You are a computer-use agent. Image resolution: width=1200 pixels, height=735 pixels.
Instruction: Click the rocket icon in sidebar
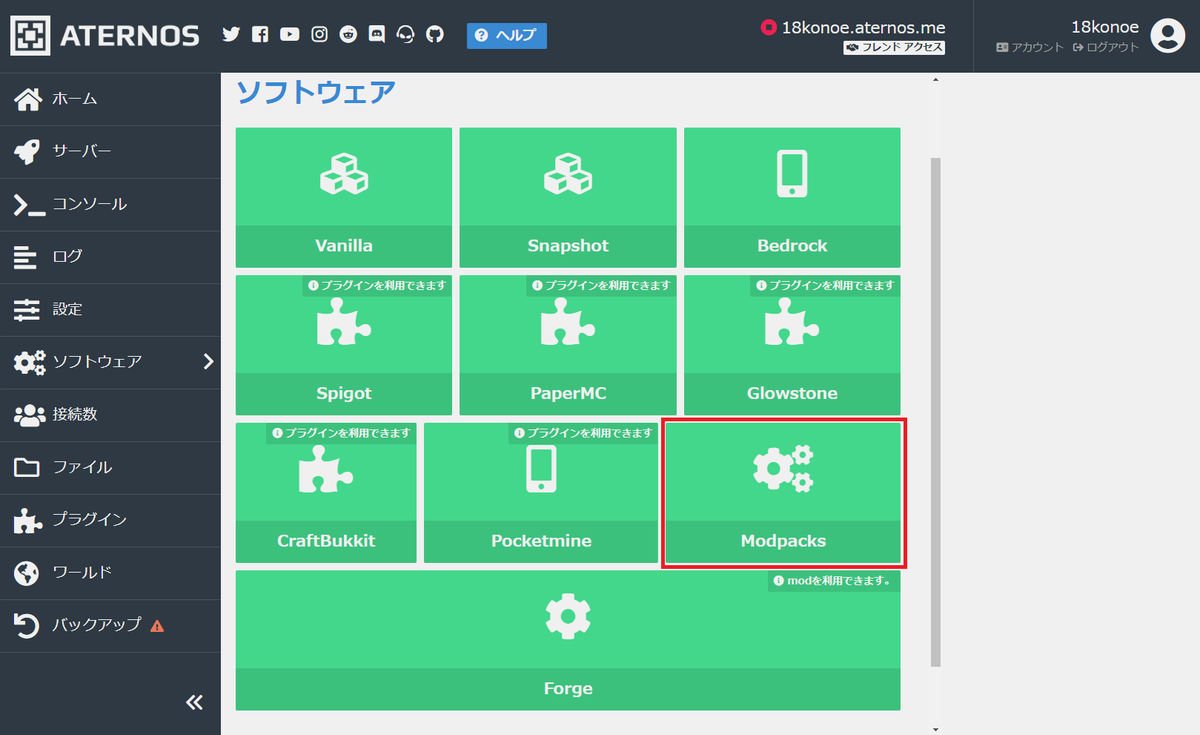click(x=28, y=151)
